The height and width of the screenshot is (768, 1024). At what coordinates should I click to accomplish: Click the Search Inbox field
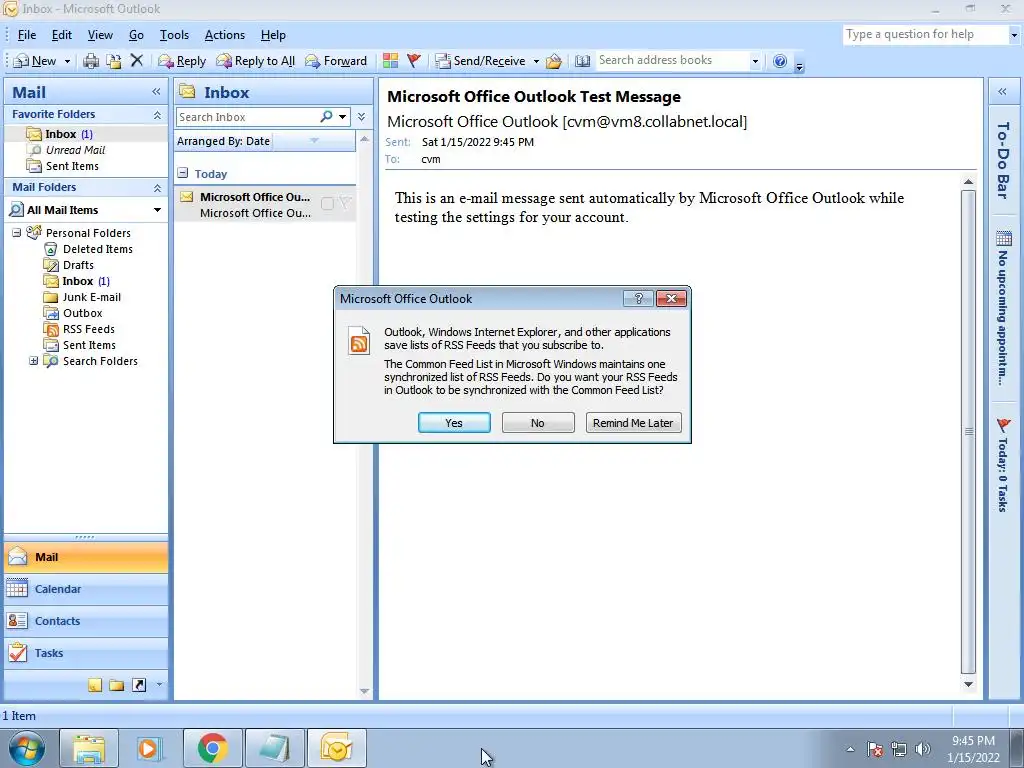(x=247, y=117)
